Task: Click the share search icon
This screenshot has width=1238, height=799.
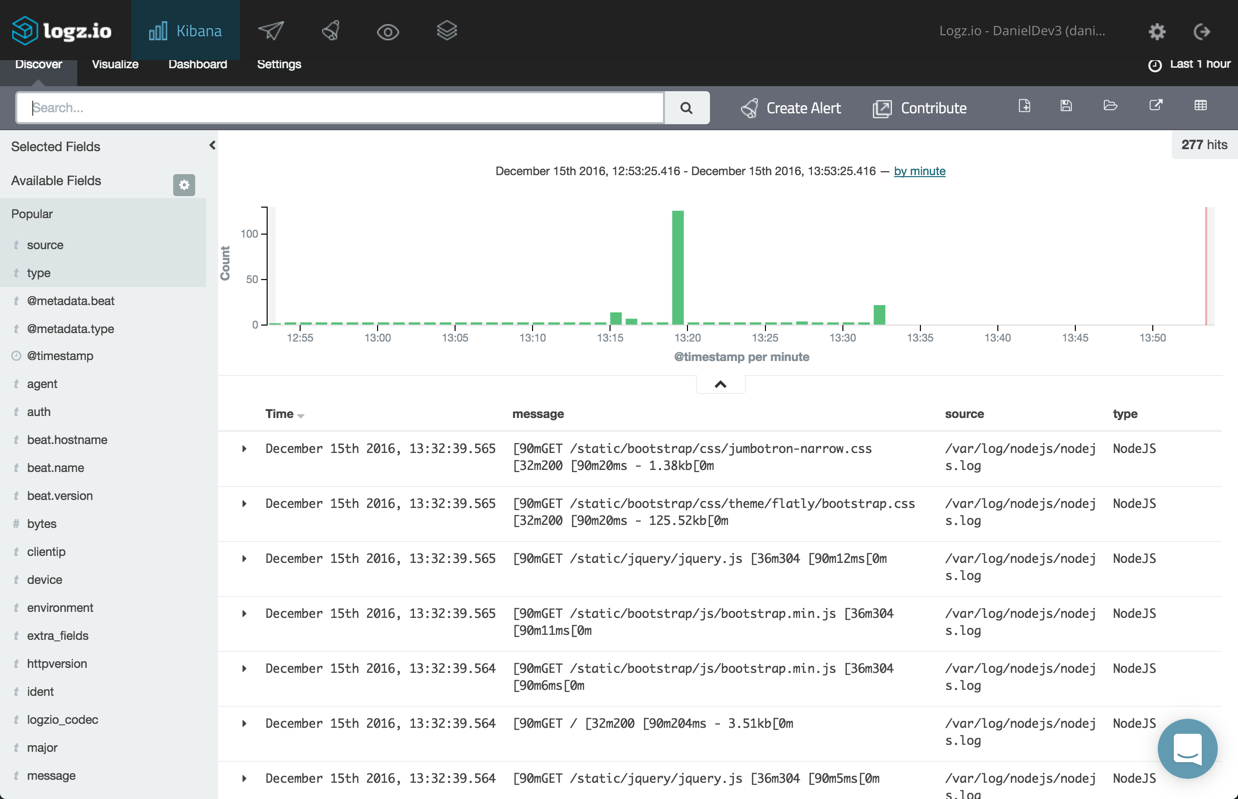Action: coord(1155,106)
